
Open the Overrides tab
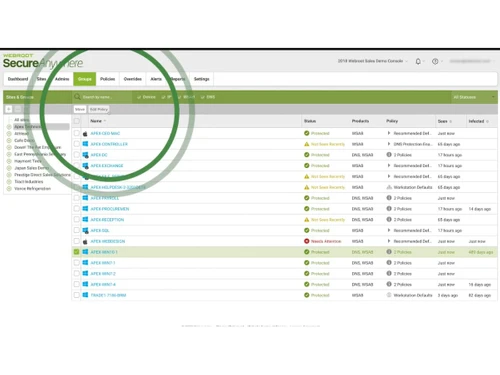tap(133, 79)
